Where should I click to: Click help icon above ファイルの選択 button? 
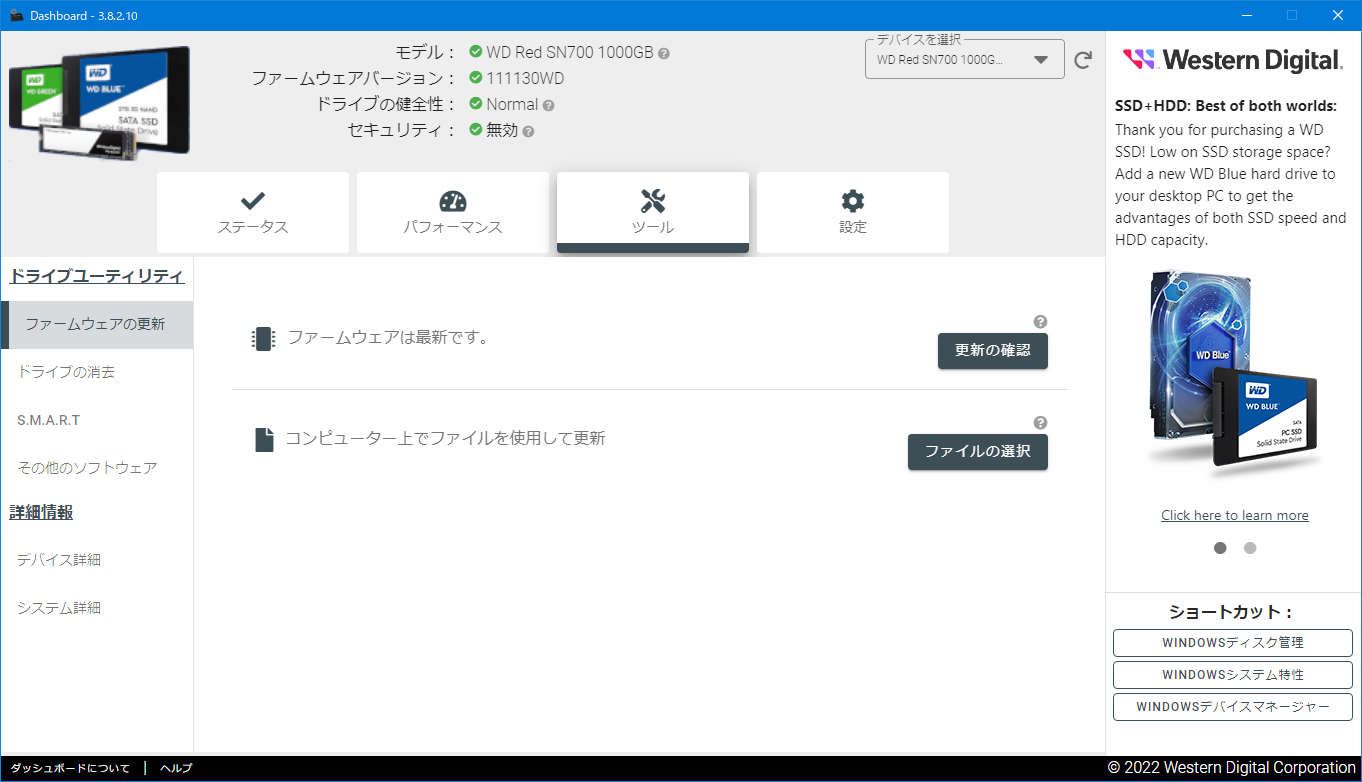pos(1040,423)
